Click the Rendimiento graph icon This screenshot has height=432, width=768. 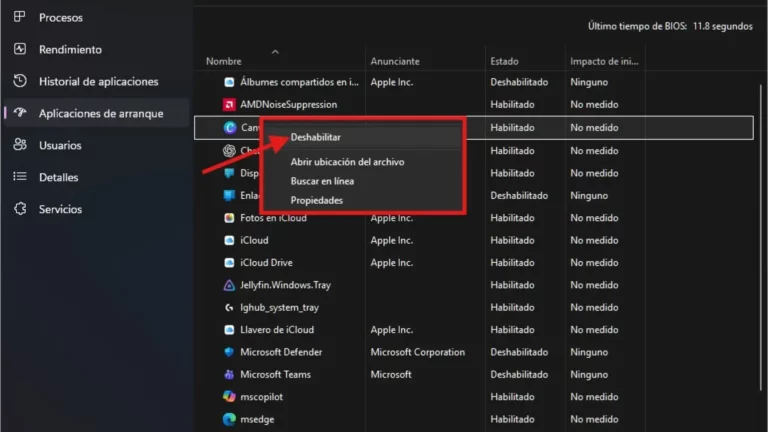(20, 49)
